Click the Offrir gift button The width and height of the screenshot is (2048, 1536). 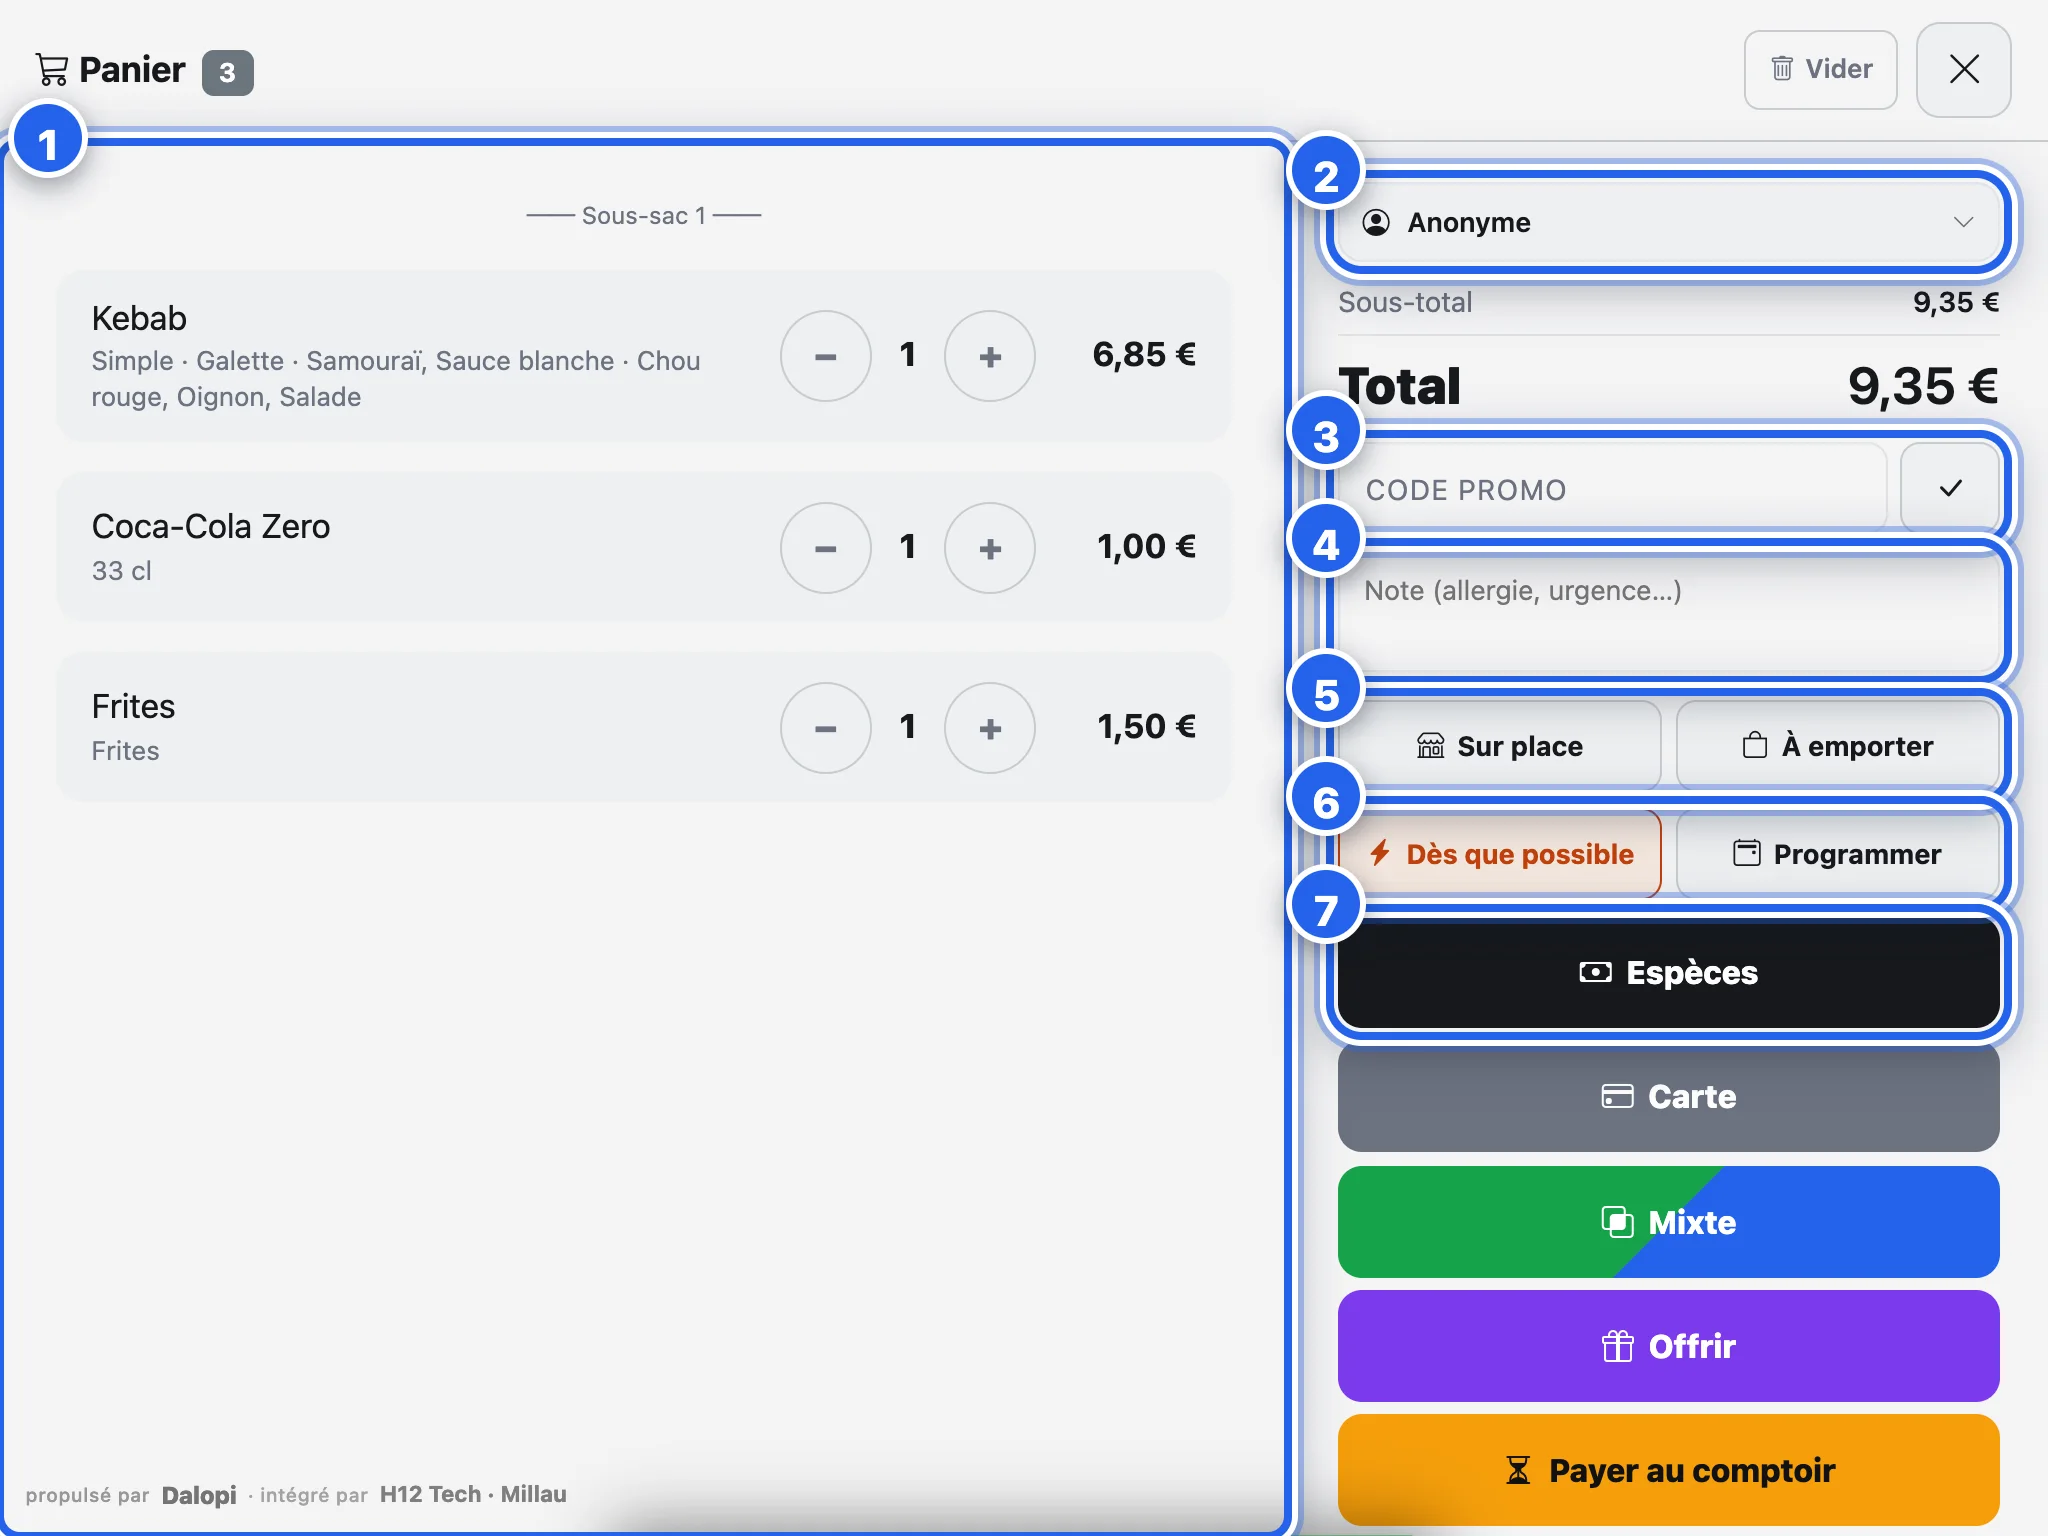tap(1668, 1346)
